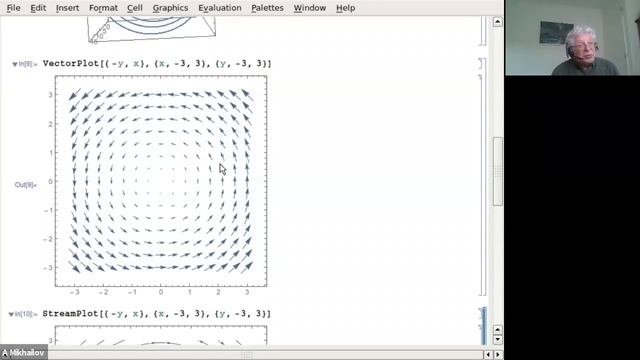Click the second-to-last up arrow on vertical scrollbar
The image size is (640, 360).
[x=498, y=329]
